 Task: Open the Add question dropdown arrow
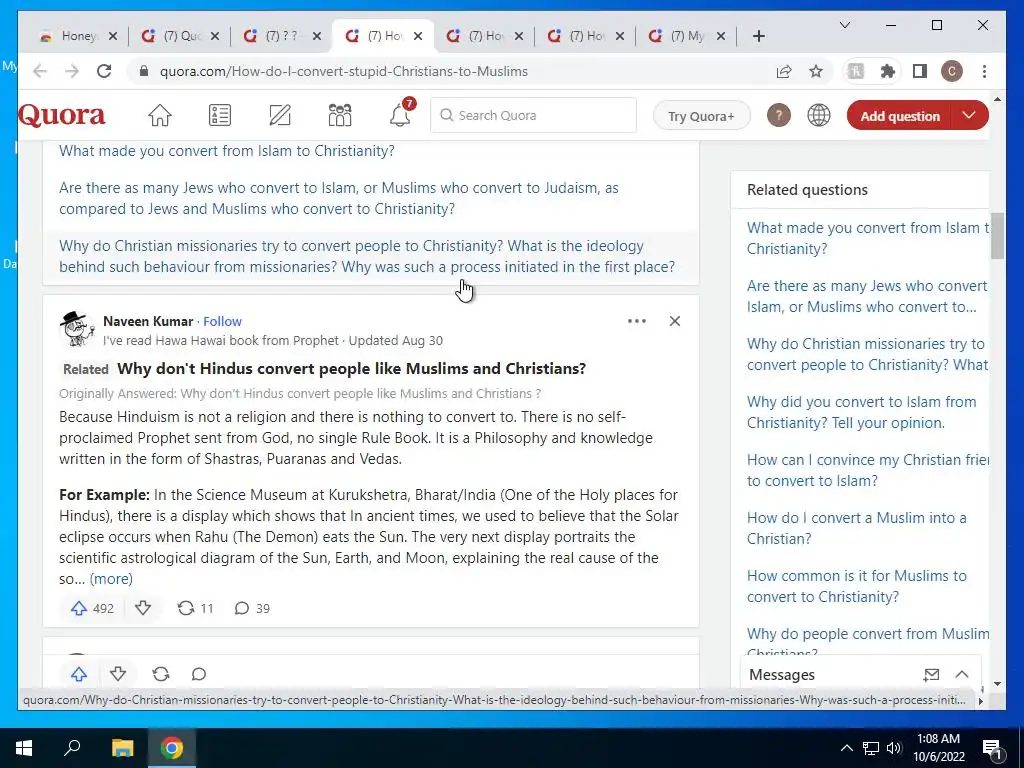coord(969,116)
